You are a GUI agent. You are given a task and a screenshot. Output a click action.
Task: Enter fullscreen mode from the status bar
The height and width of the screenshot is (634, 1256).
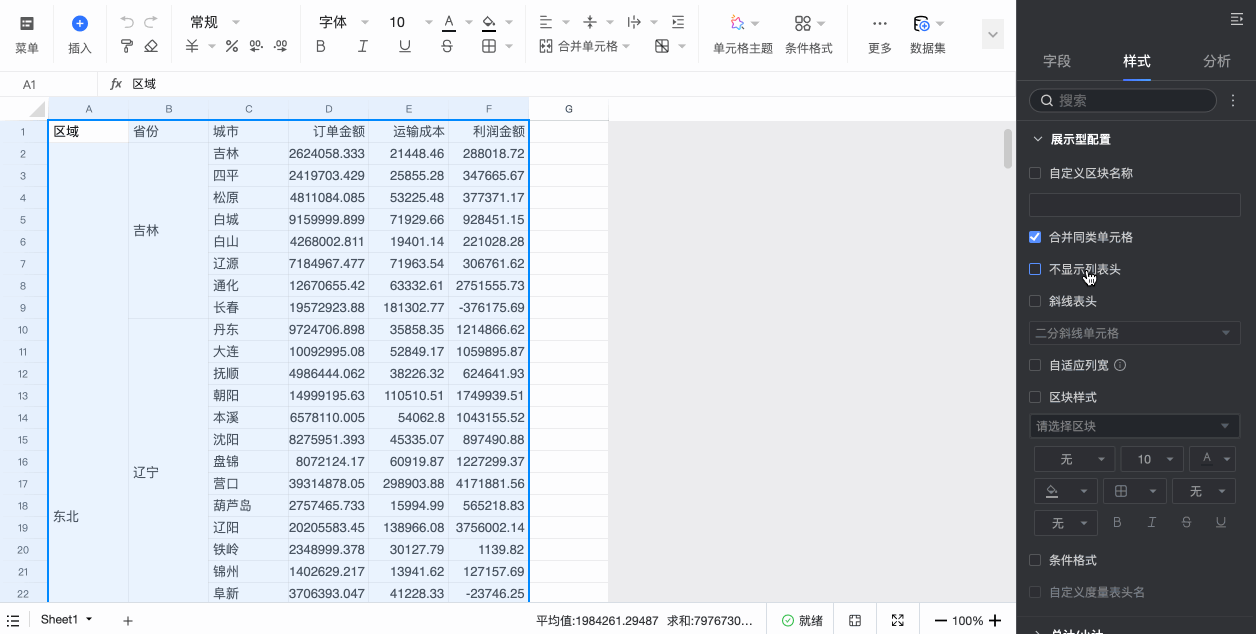pos(897,621)
